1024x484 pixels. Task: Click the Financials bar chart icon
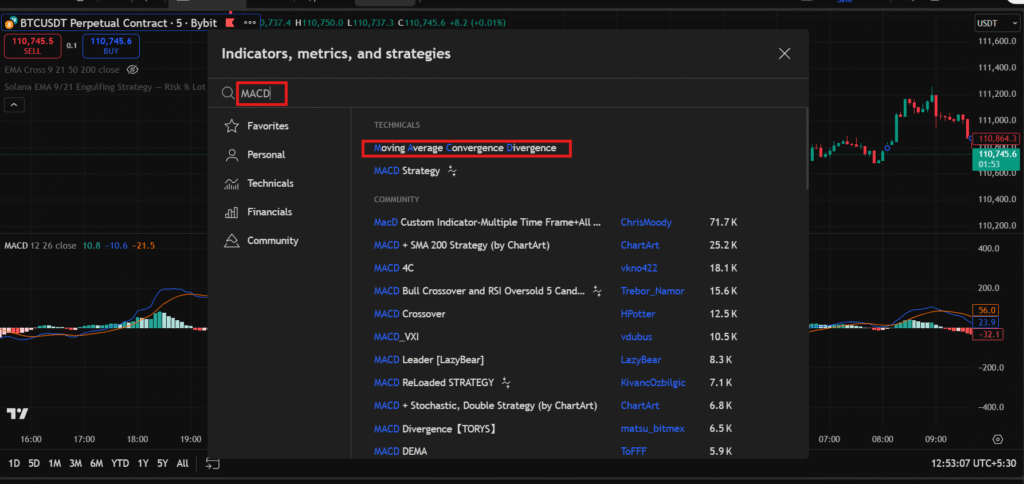click(232, 212)
